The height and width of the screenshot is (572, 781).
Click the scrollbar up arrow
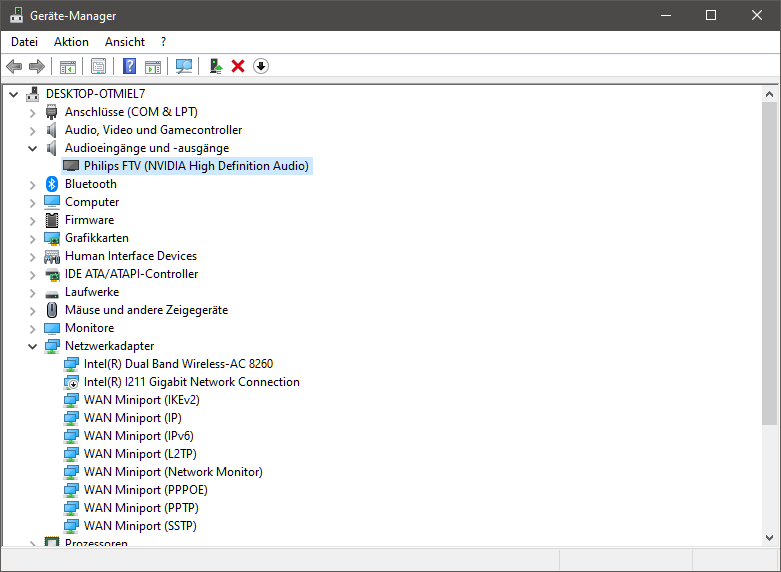[x=769, y=94]
